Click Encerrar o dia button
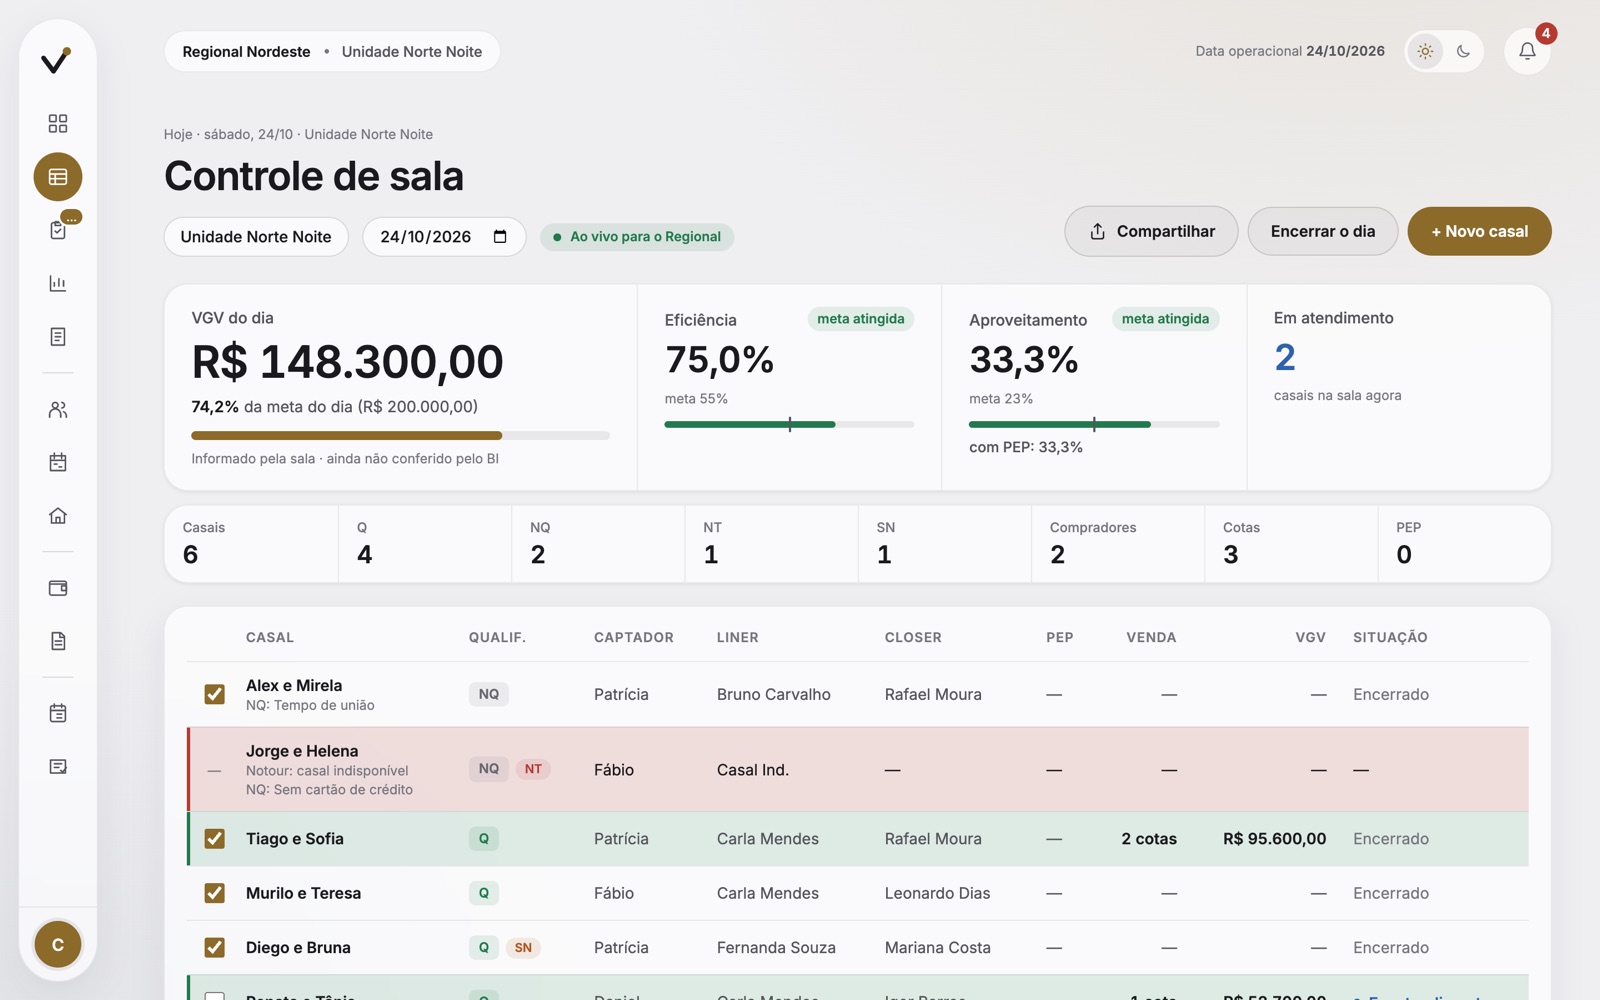 [1322, 231]
